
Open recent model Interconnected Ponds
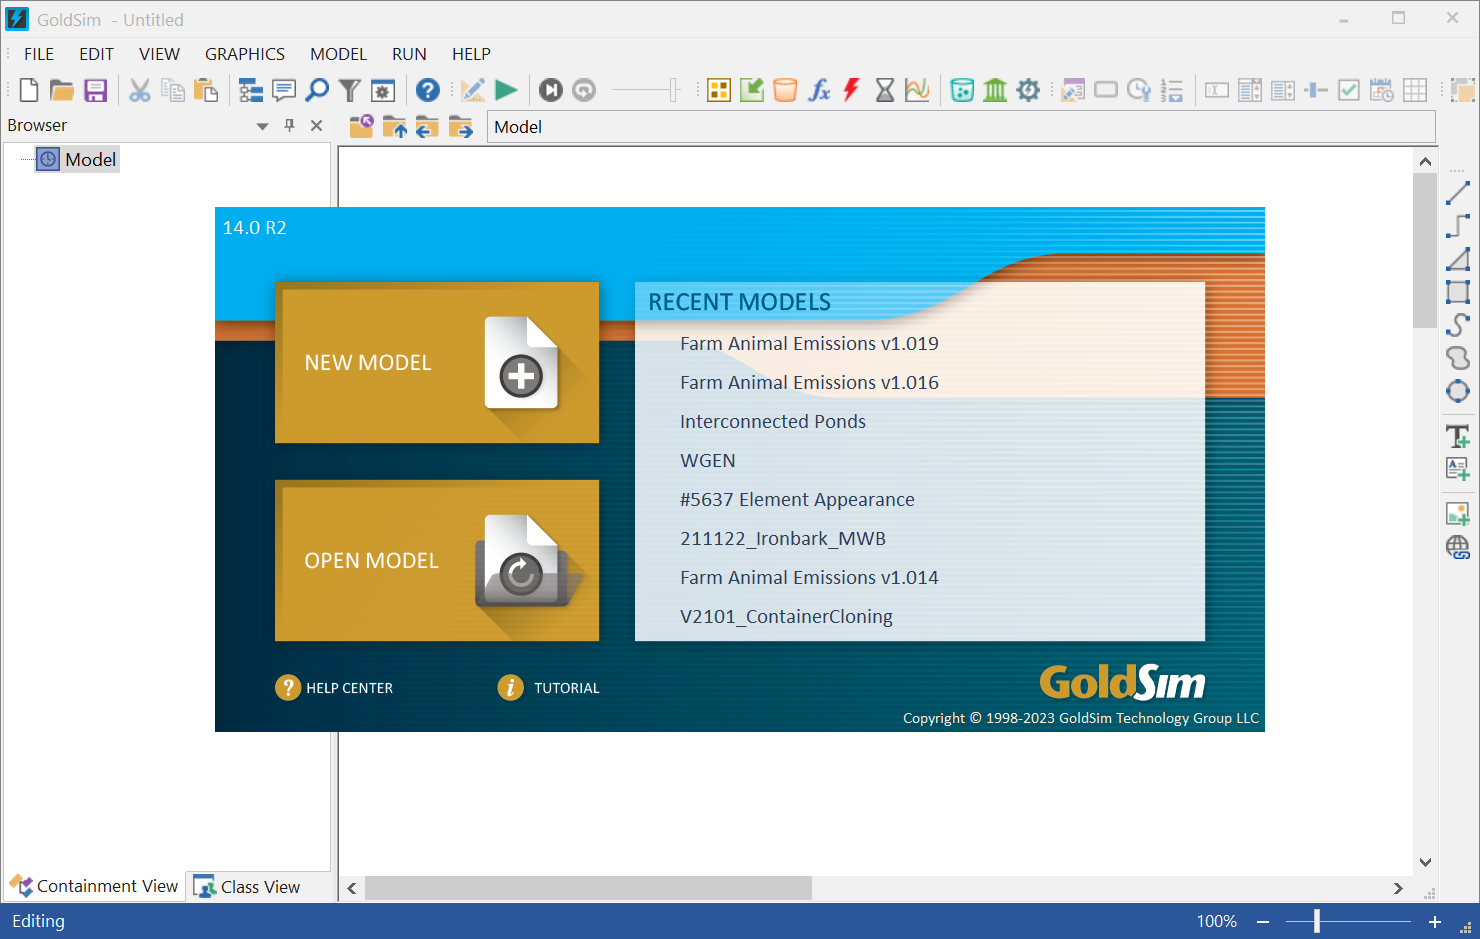(772, 421)
